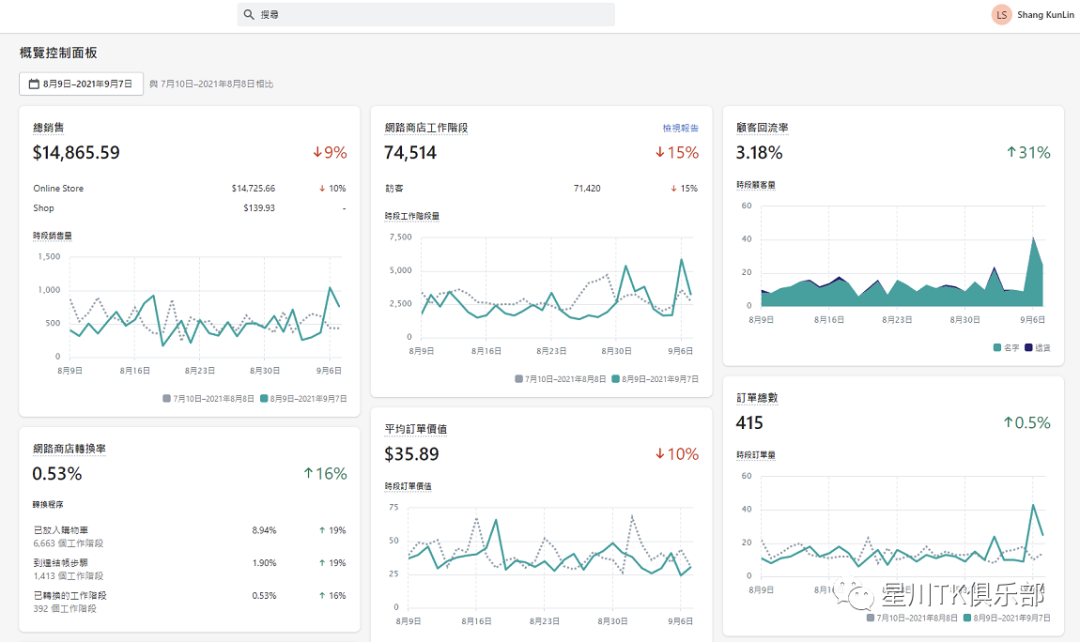
Task: Click the up arrow in 到達結帳步驟 row
Action: click(x=322, y=563)
